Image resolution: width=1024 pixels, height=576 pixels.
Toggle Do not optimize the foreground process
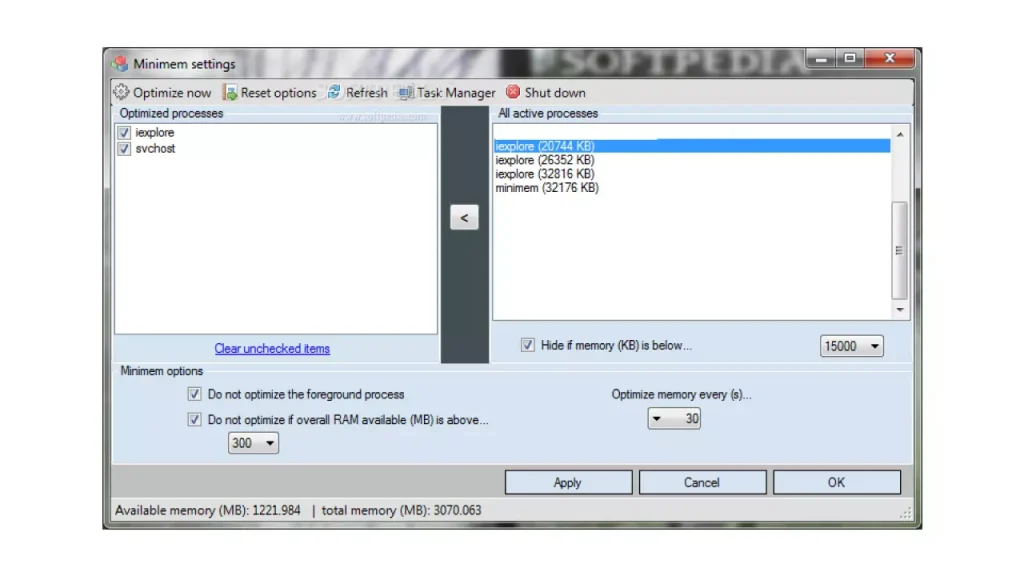click(194, 394)
